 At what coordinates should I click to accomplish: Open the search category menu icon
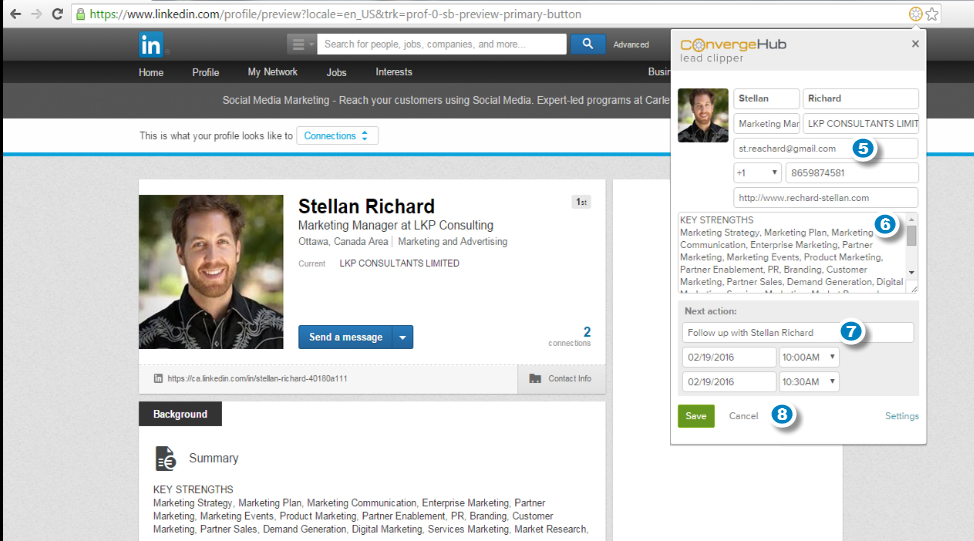301,44
